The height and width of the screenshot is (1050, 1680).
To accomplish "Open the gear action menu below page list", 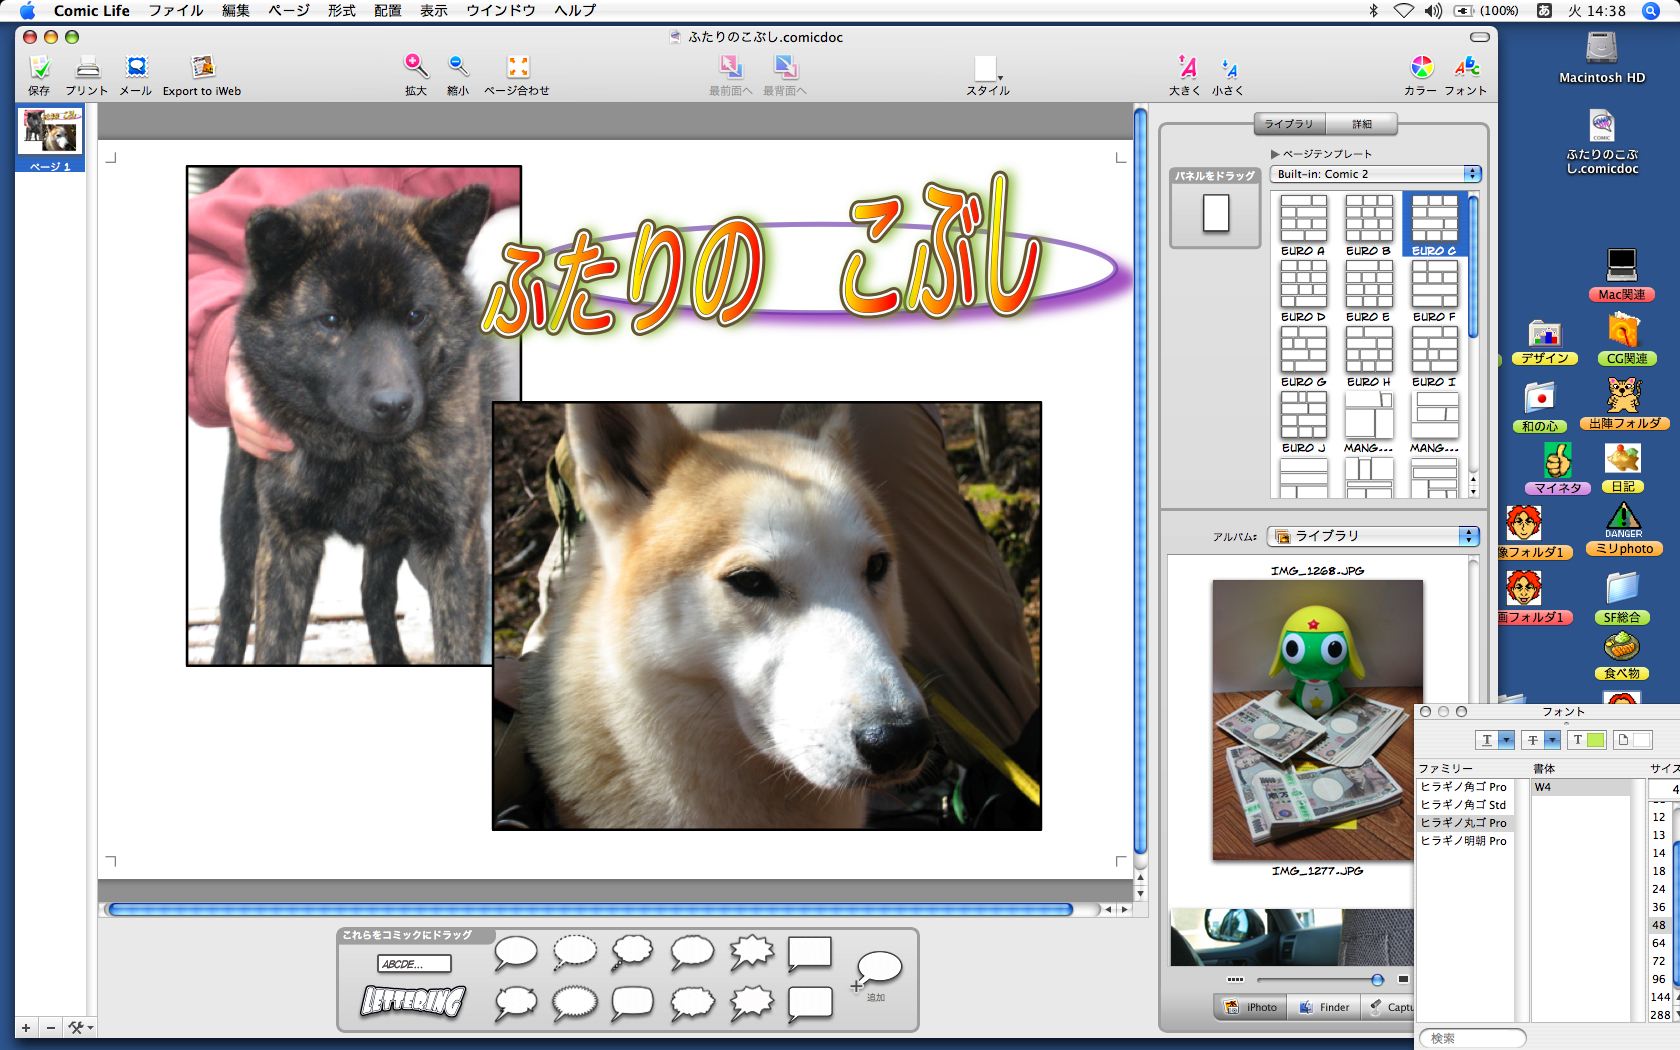I will 81,1027.
